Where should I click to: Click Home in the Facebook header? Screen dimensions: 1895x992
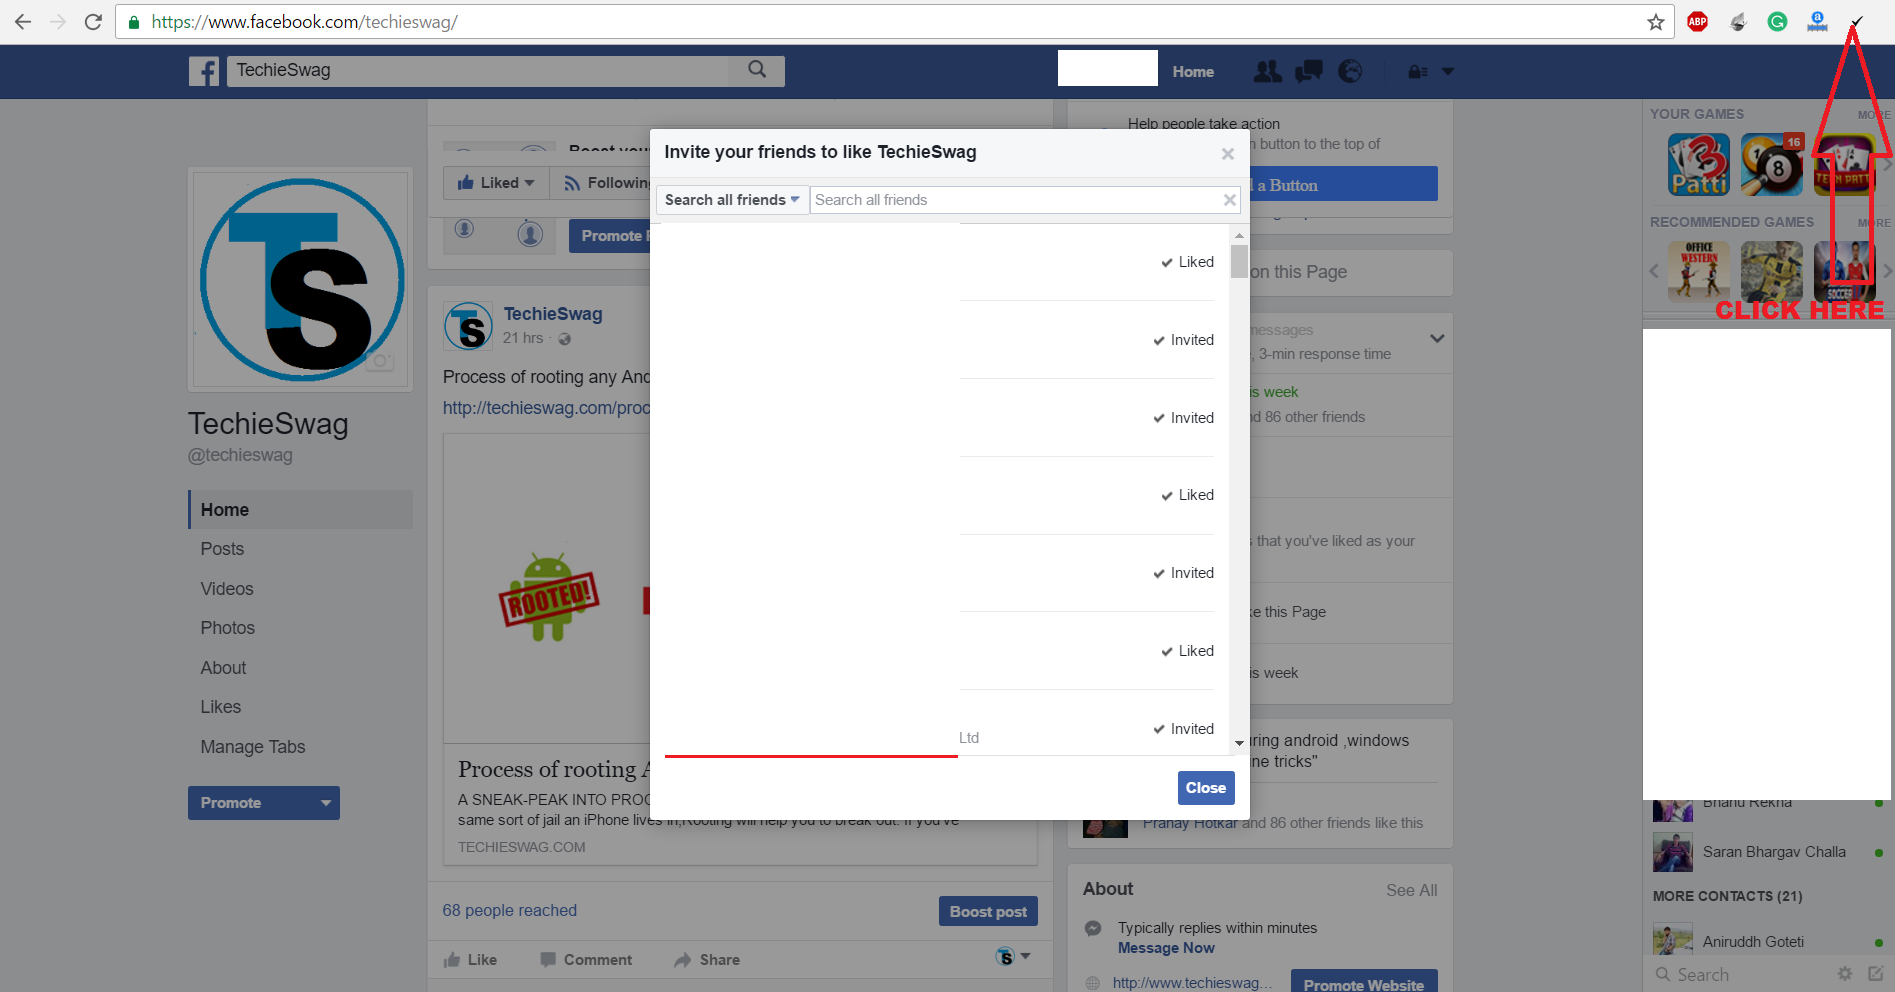click(1193, 72)
